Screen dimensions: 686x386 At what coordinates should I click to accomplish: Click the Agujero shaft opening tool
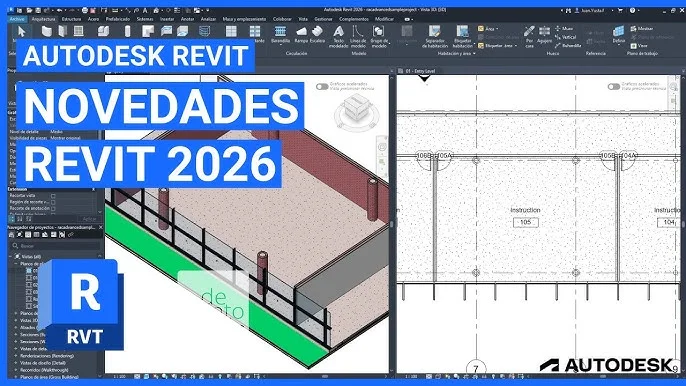pos(544,35)
